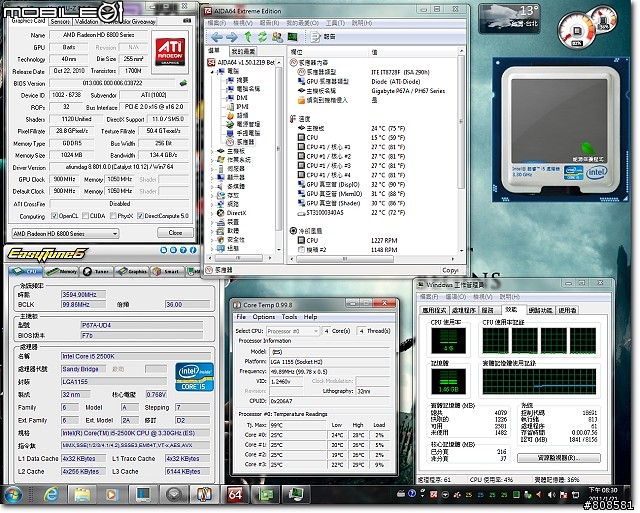Click the AIDA64 users toolbar icon
The height and width of the screenshot is (513, 640).
[278, 37]
